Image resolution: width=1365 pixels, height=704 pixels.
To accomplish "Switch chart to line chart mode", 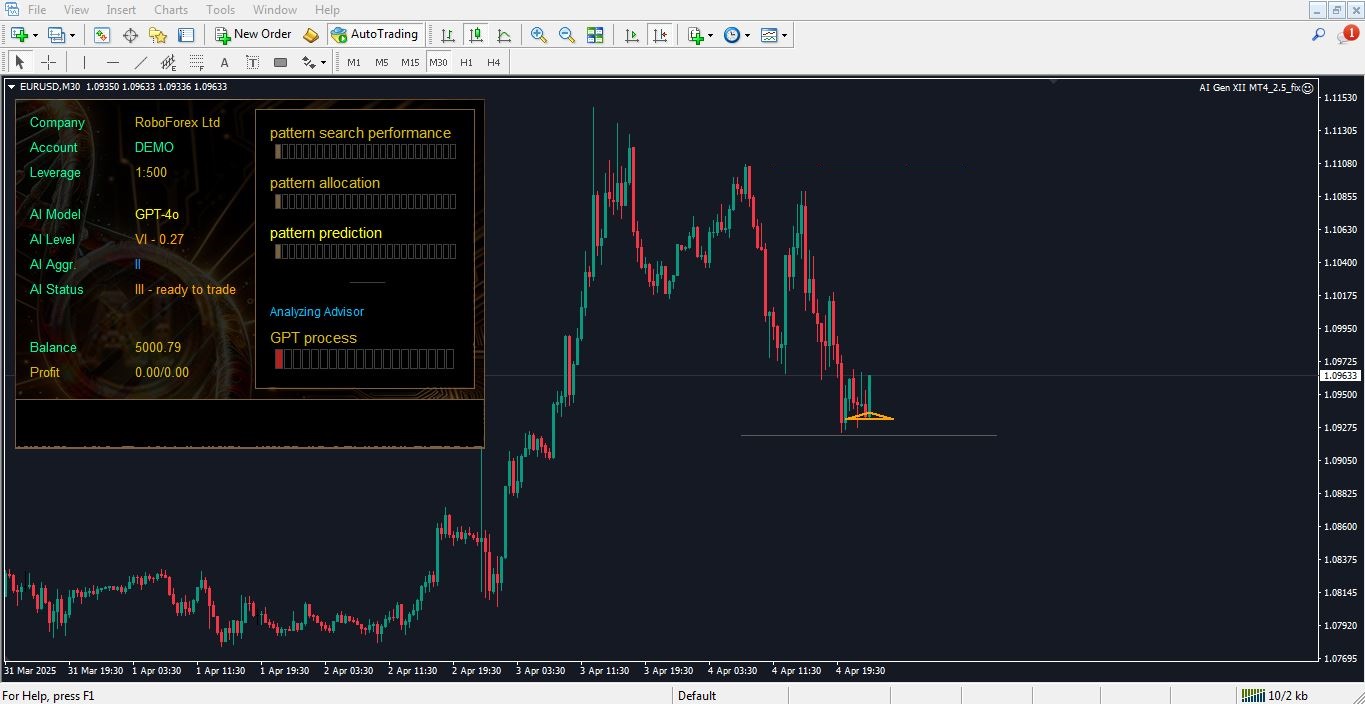I will click(x=504, y=35).
